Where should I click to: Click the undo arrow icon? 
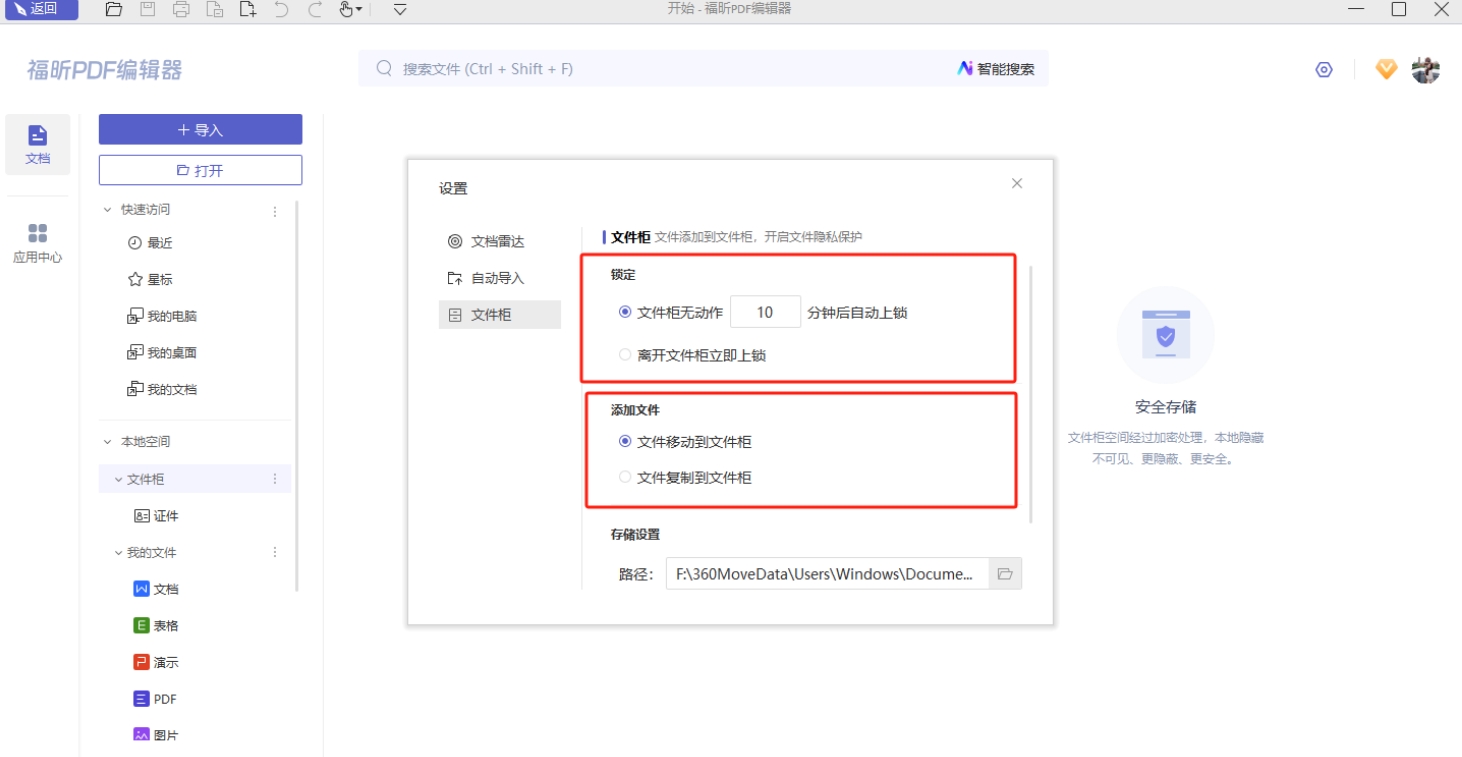point(281,10)
